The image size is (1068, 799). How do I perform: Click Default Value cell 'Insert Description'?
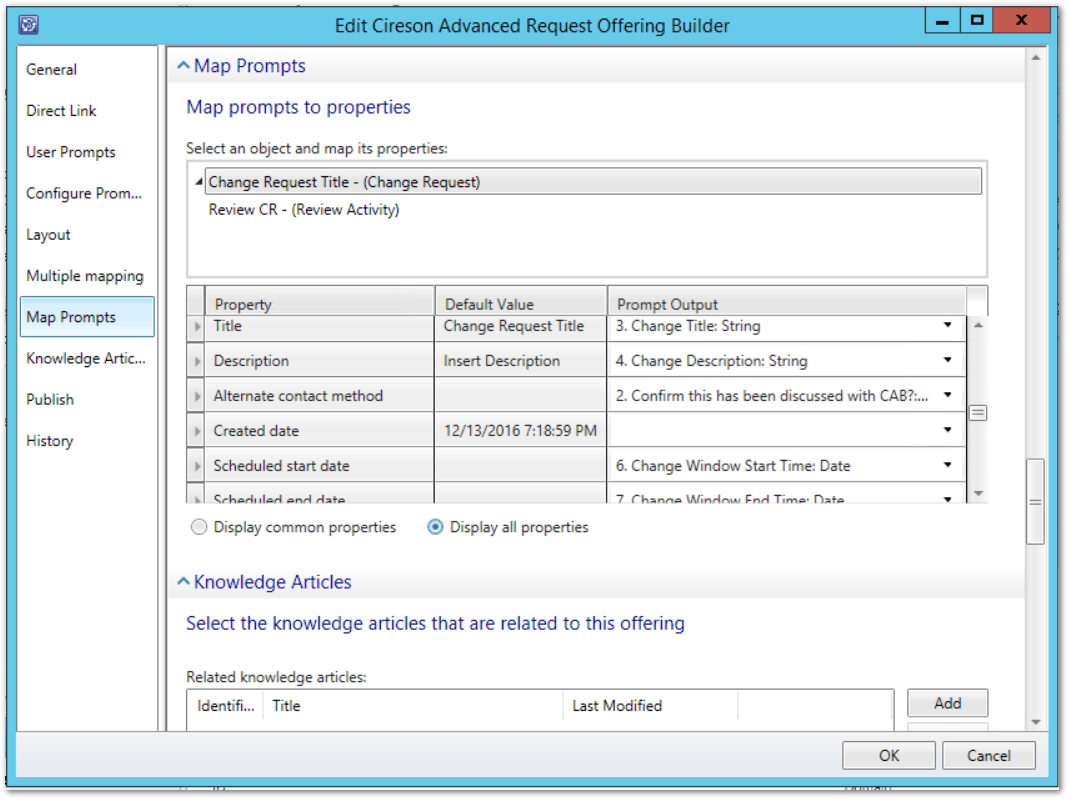pos(520,361)
